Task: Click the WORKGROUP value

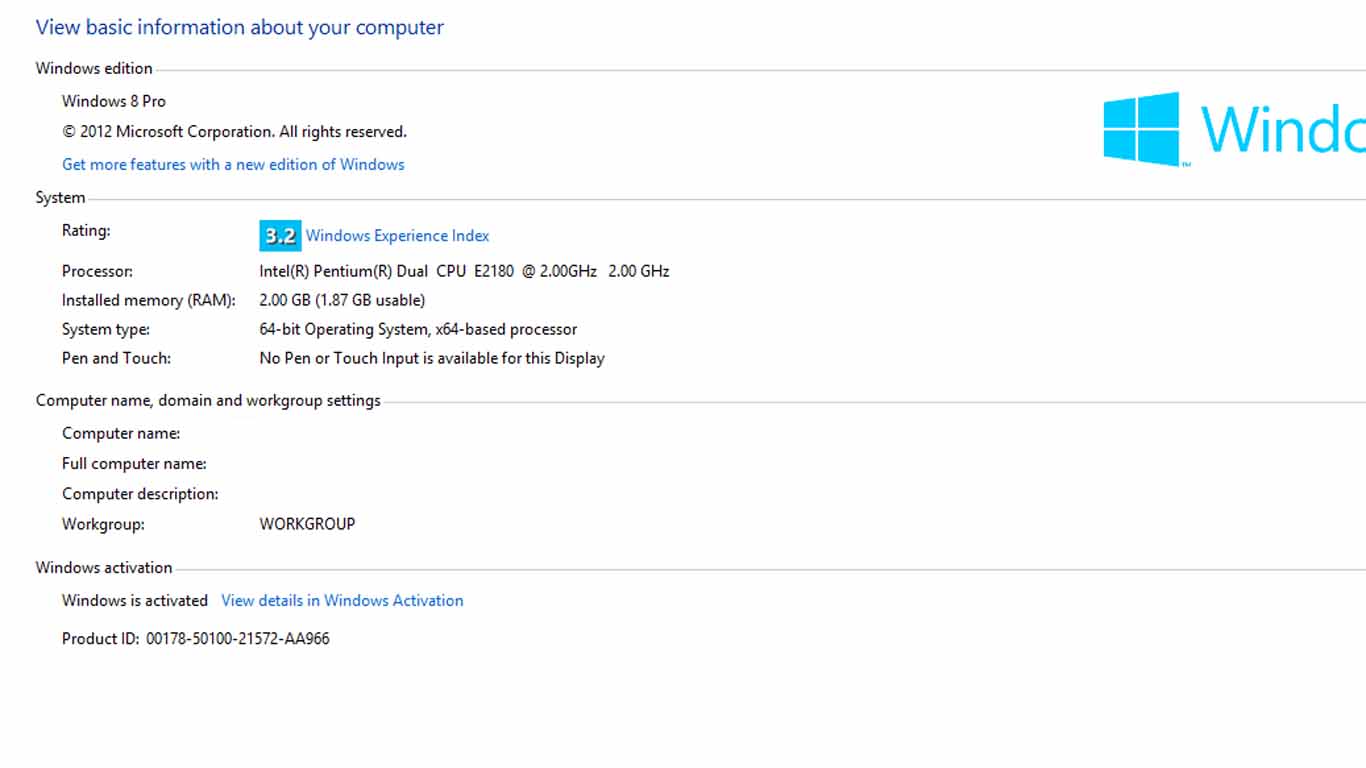Action: click(x=307, y=524)
